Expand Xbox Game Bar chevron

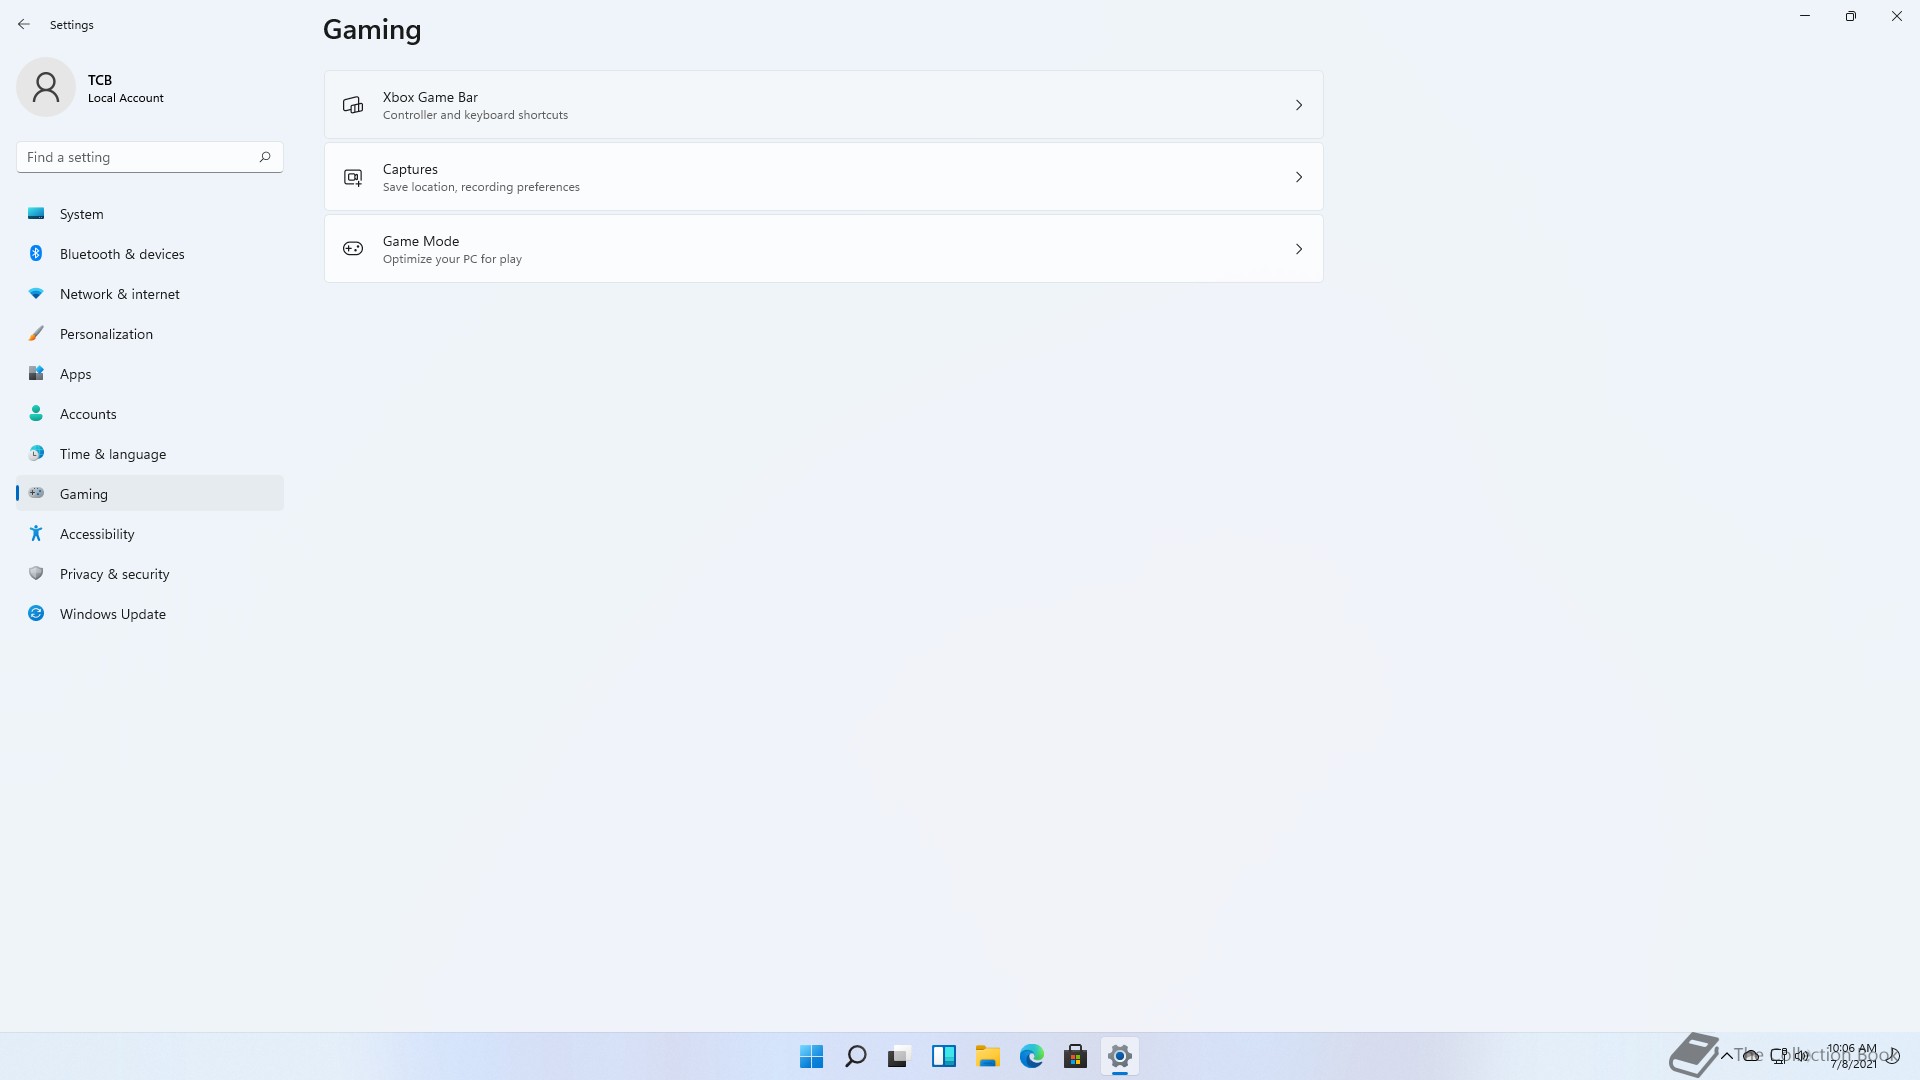(x=1299, y=105)
